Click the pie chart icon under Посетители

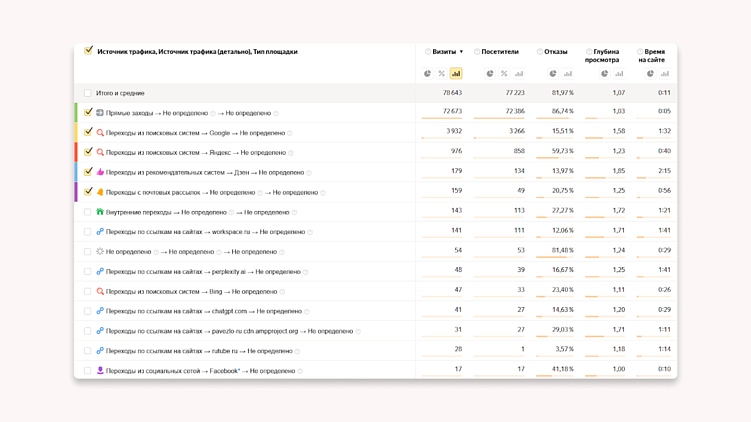(x=490, y=73)
